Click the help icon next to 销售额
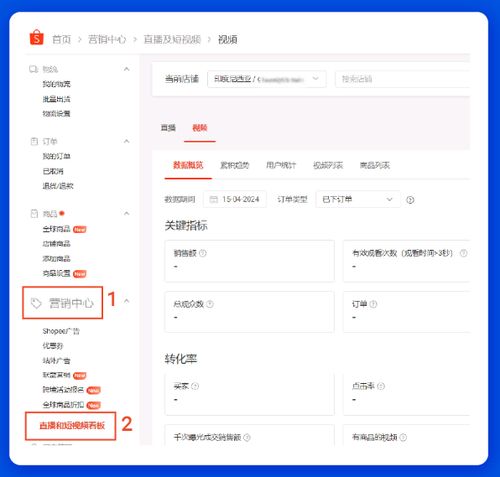Screen dimensions: 500x477 click(203, 253)
